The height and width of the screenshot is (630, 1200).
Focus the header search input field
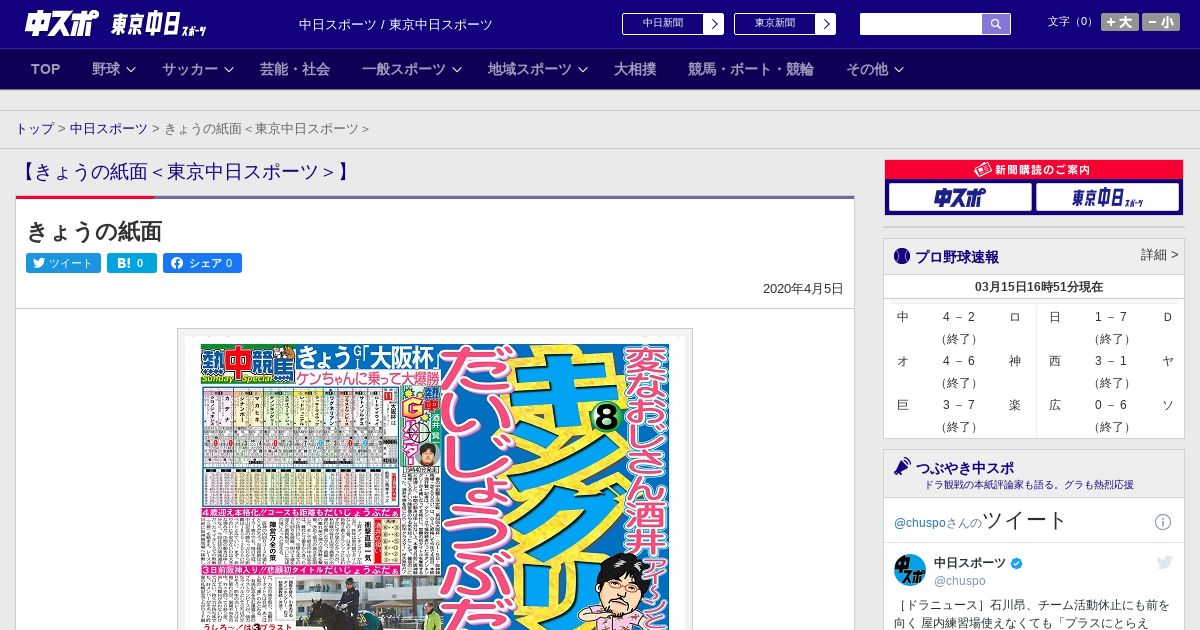pyautogui.click(x=921, y=24)
